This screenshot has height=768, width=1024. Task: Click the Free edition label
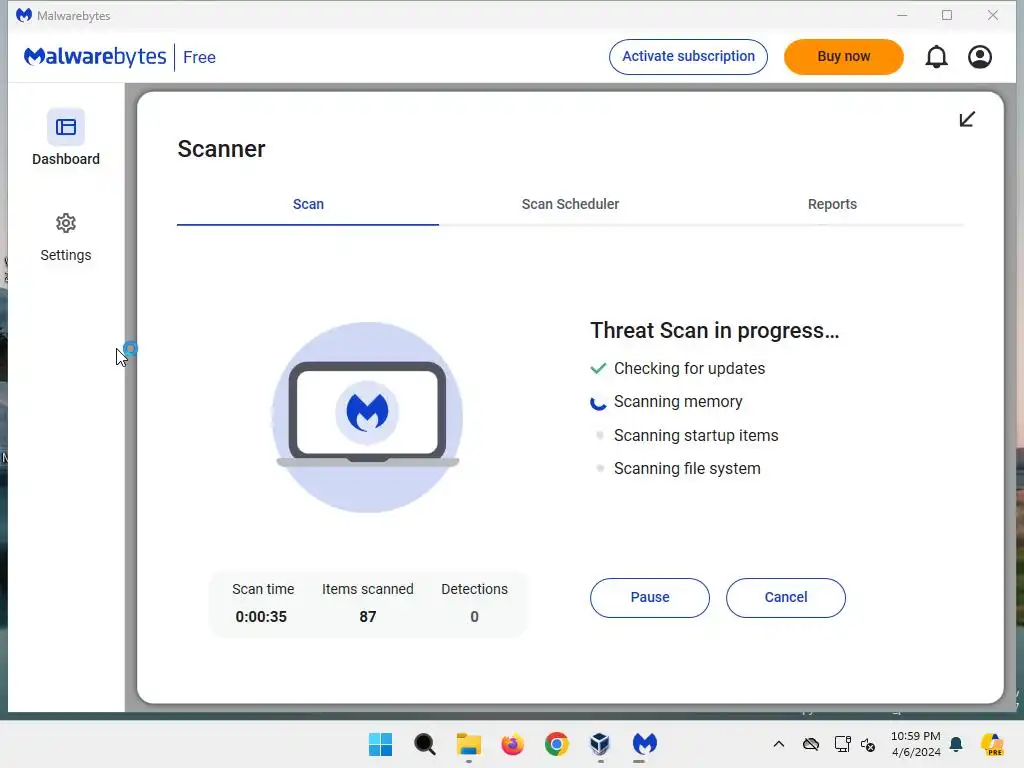[199, 57]
